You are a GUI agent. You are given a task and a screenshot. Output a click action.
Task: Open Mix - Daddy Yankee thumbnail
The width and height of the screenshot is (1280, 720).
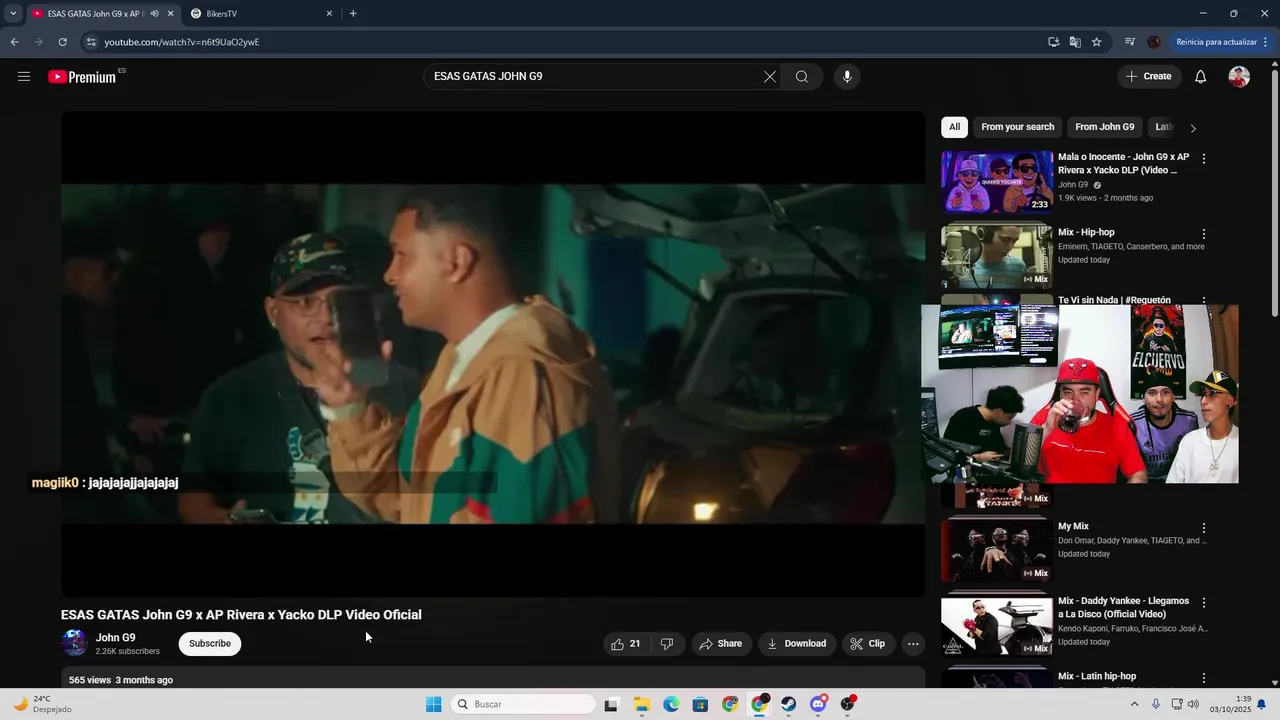[x=997, y=626]
